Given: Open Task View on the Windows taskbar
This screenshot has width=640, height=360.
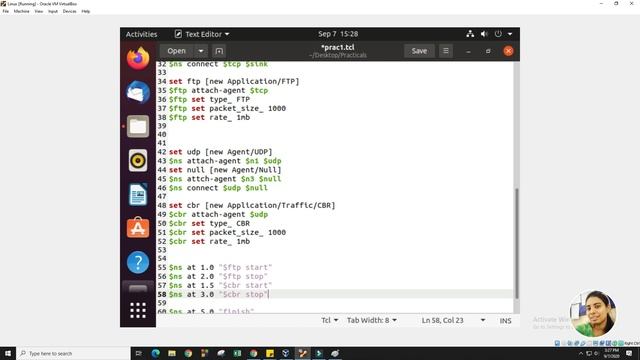Looking at the screenshot, I should [x=139, y=353].
